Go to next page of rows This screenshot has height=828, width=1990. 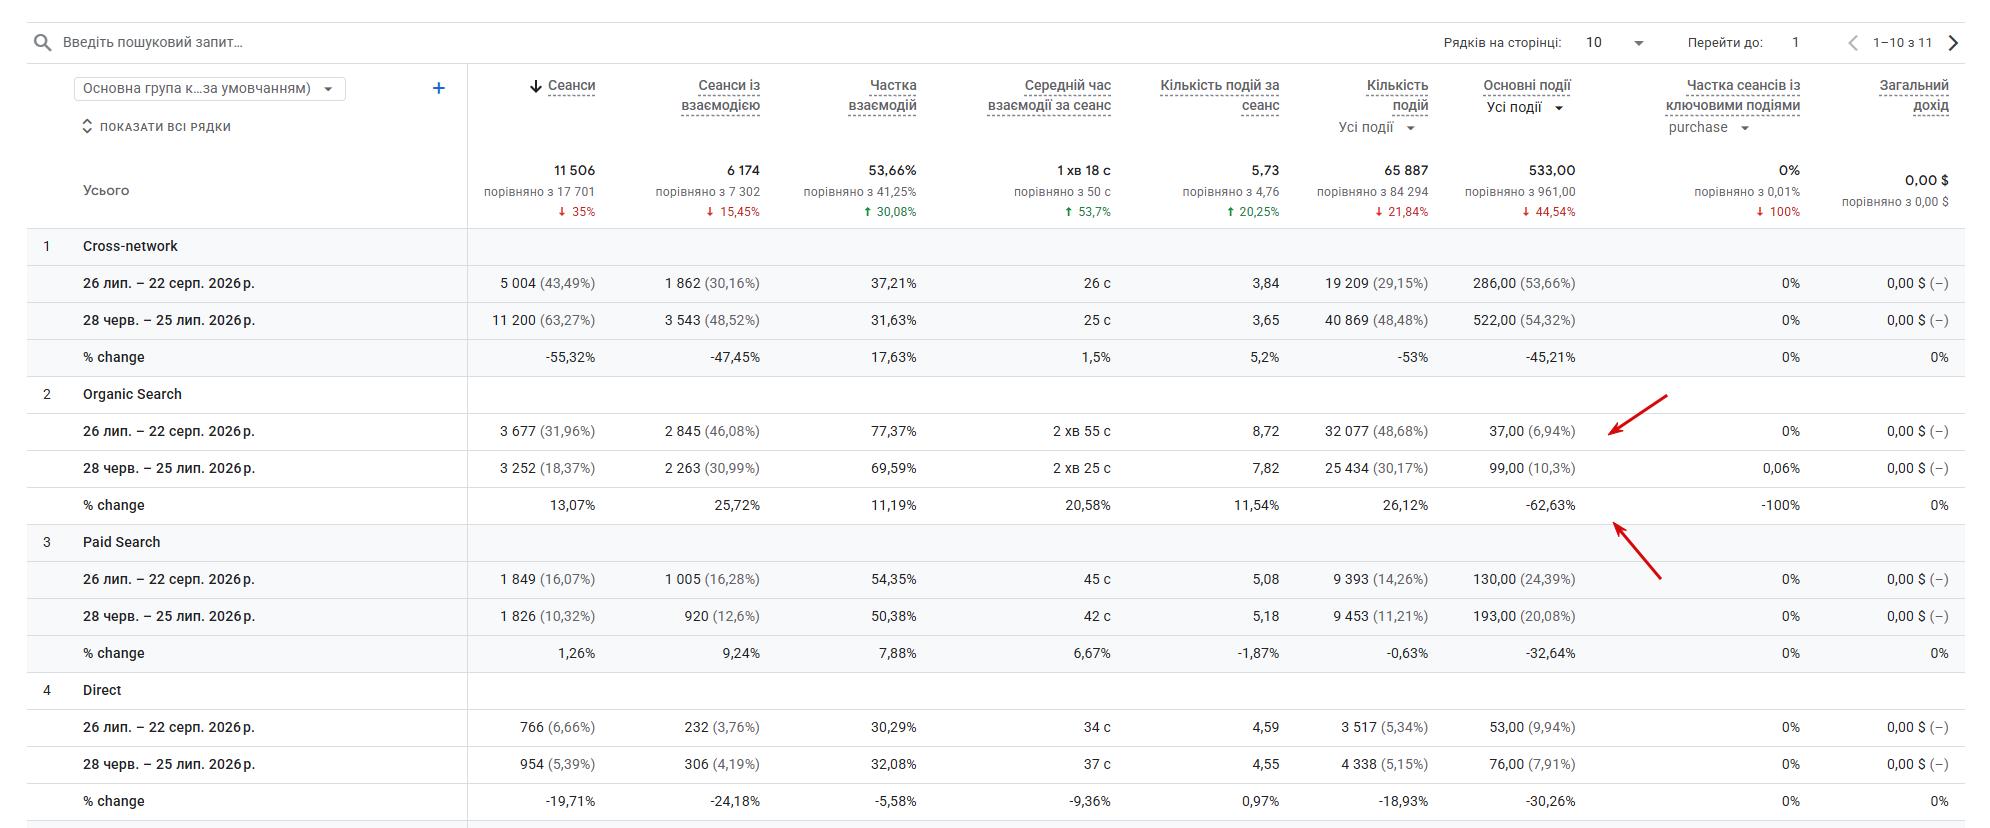tap(1953, 42)
